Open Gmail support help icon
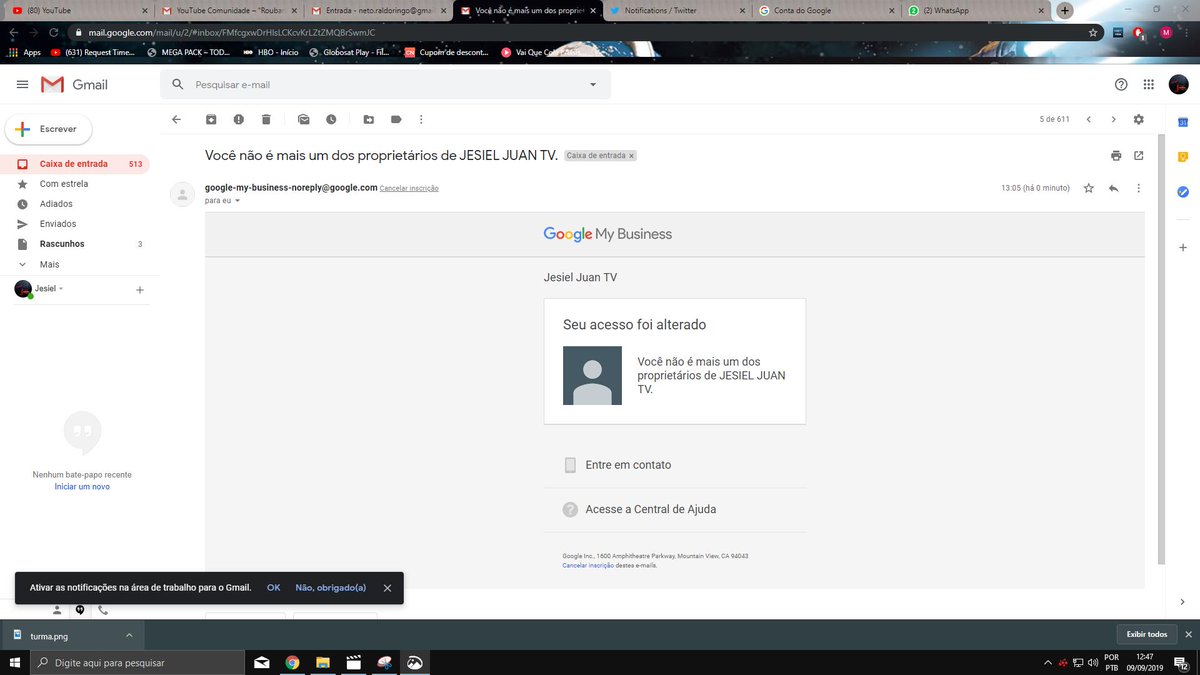 pos(1121,85)
